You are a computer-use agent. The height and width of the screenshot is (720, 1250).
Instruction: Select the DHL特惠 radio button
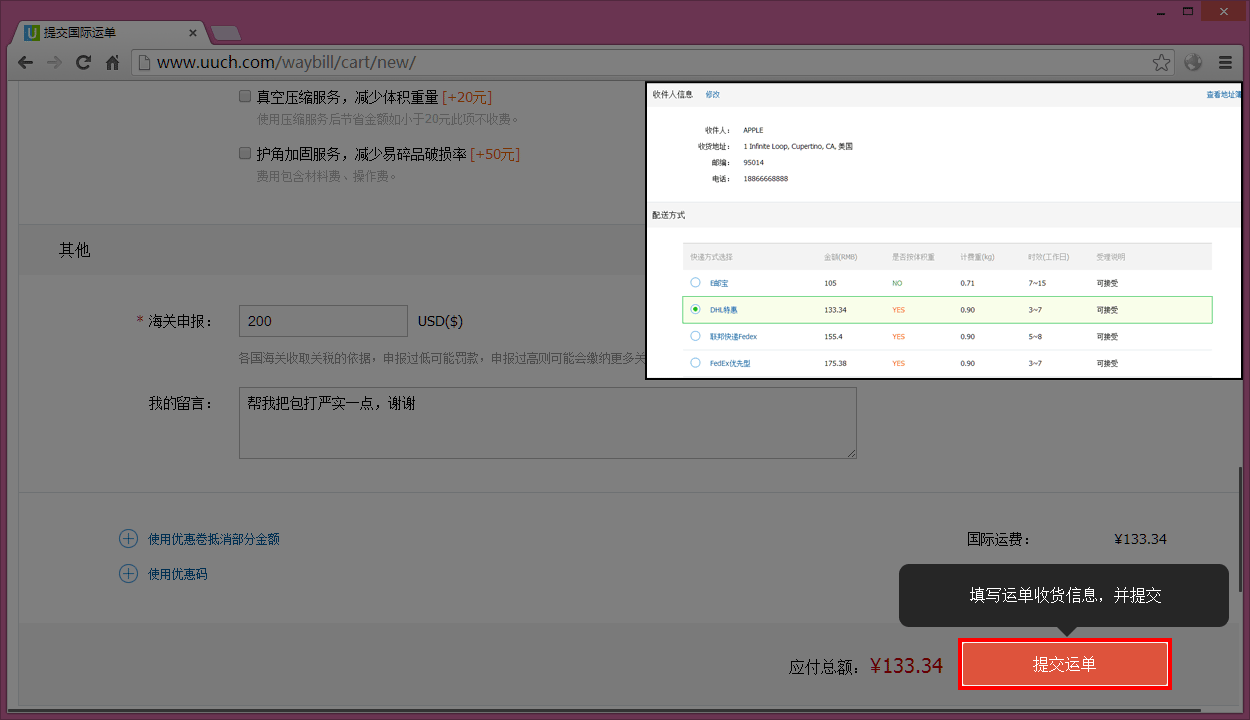(695, 310)
